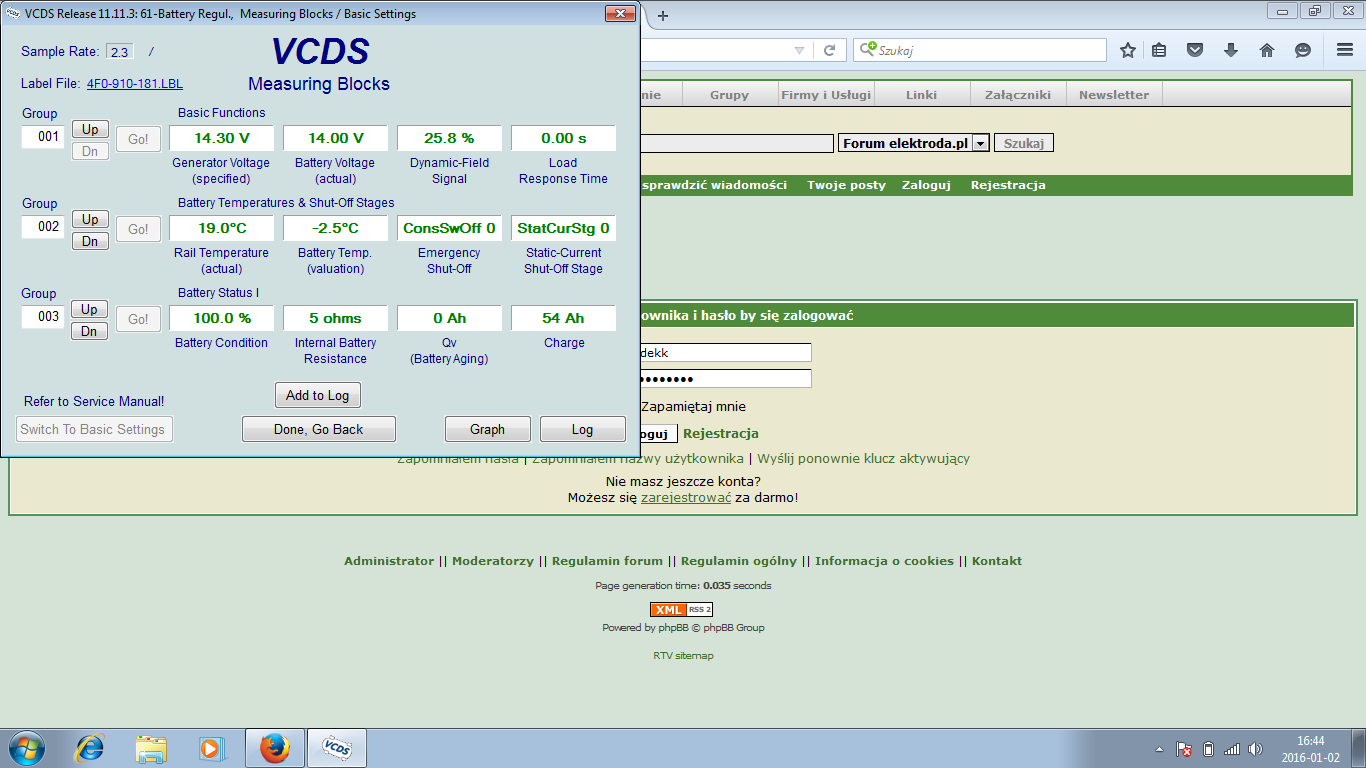
Task: Click Zaloguj in the green bar
Action: point(926,185)
